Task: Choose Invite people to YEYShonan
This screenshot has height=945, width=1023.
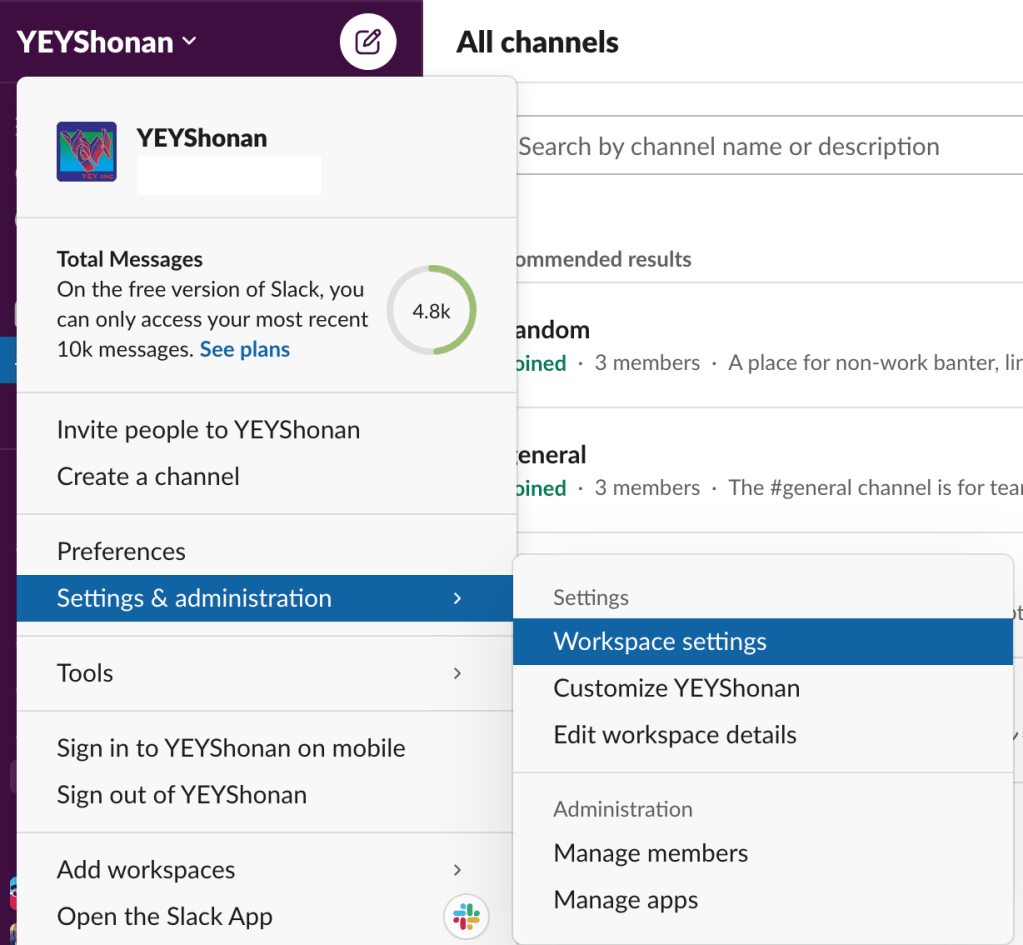Action: click(x=208, y=430)
